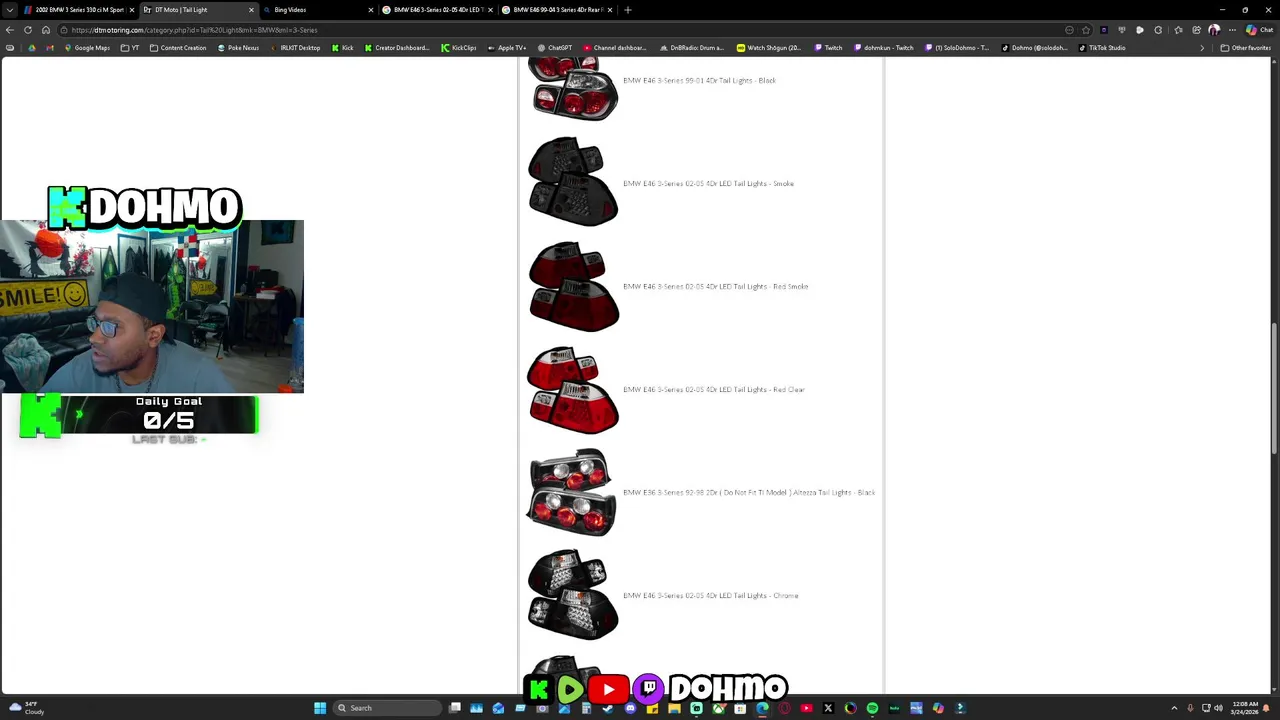The width and height of the screenshot is (1280, 720).
Task: Open the 02-05 4Dr LED Tail Lights Smoke link
Action: 708,184
